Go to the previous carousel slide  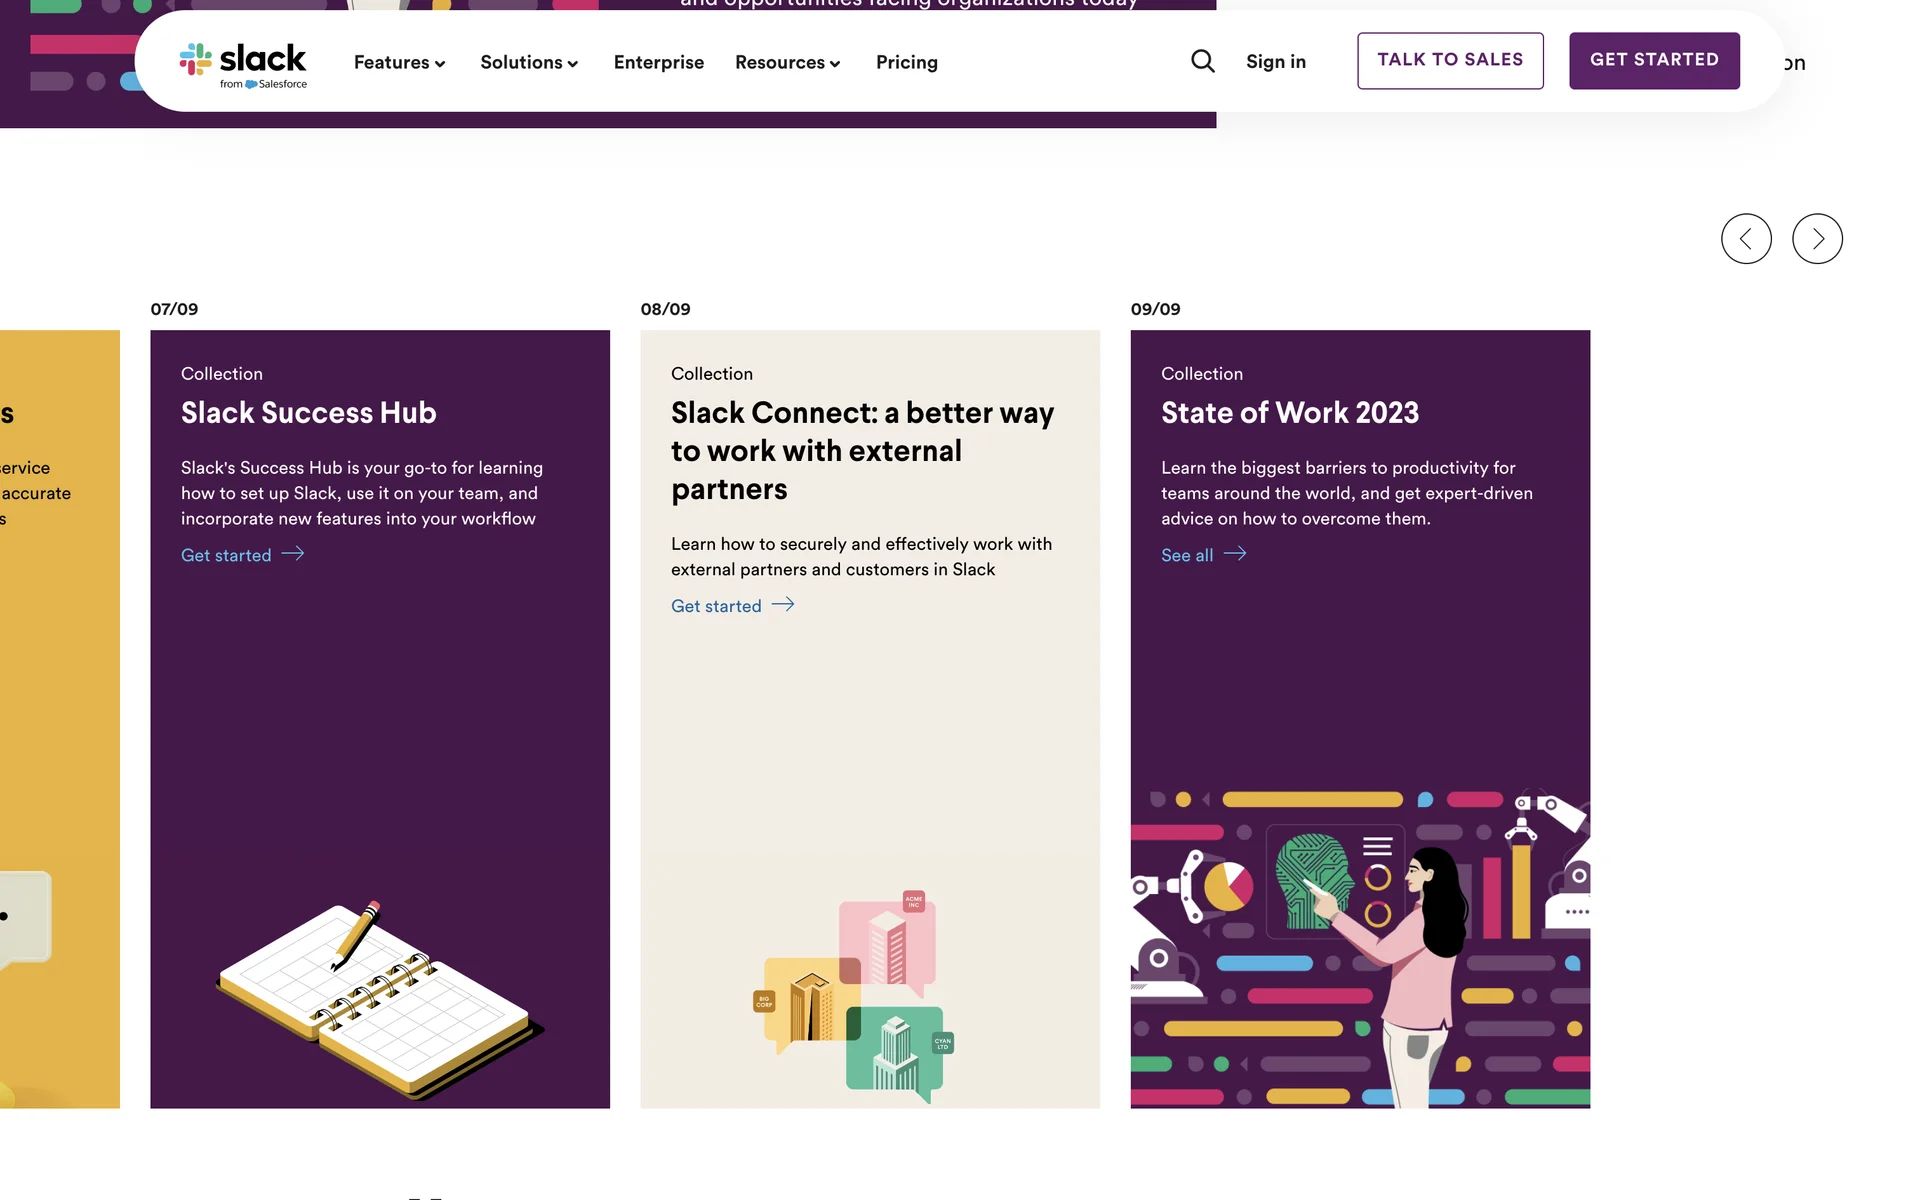pos(1746,239)
